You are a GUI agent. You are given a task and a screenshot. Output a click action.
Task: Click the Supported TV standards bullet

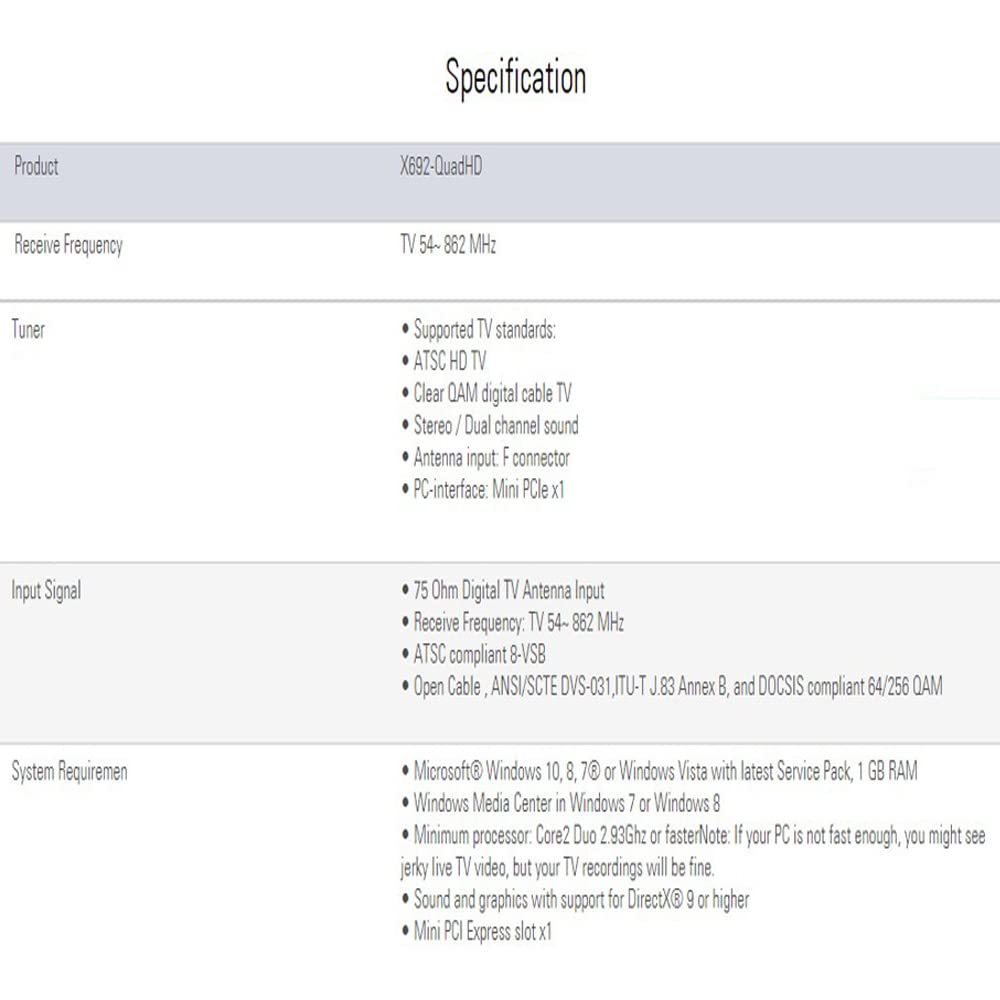pyautogui.click(x=484, y=330)
